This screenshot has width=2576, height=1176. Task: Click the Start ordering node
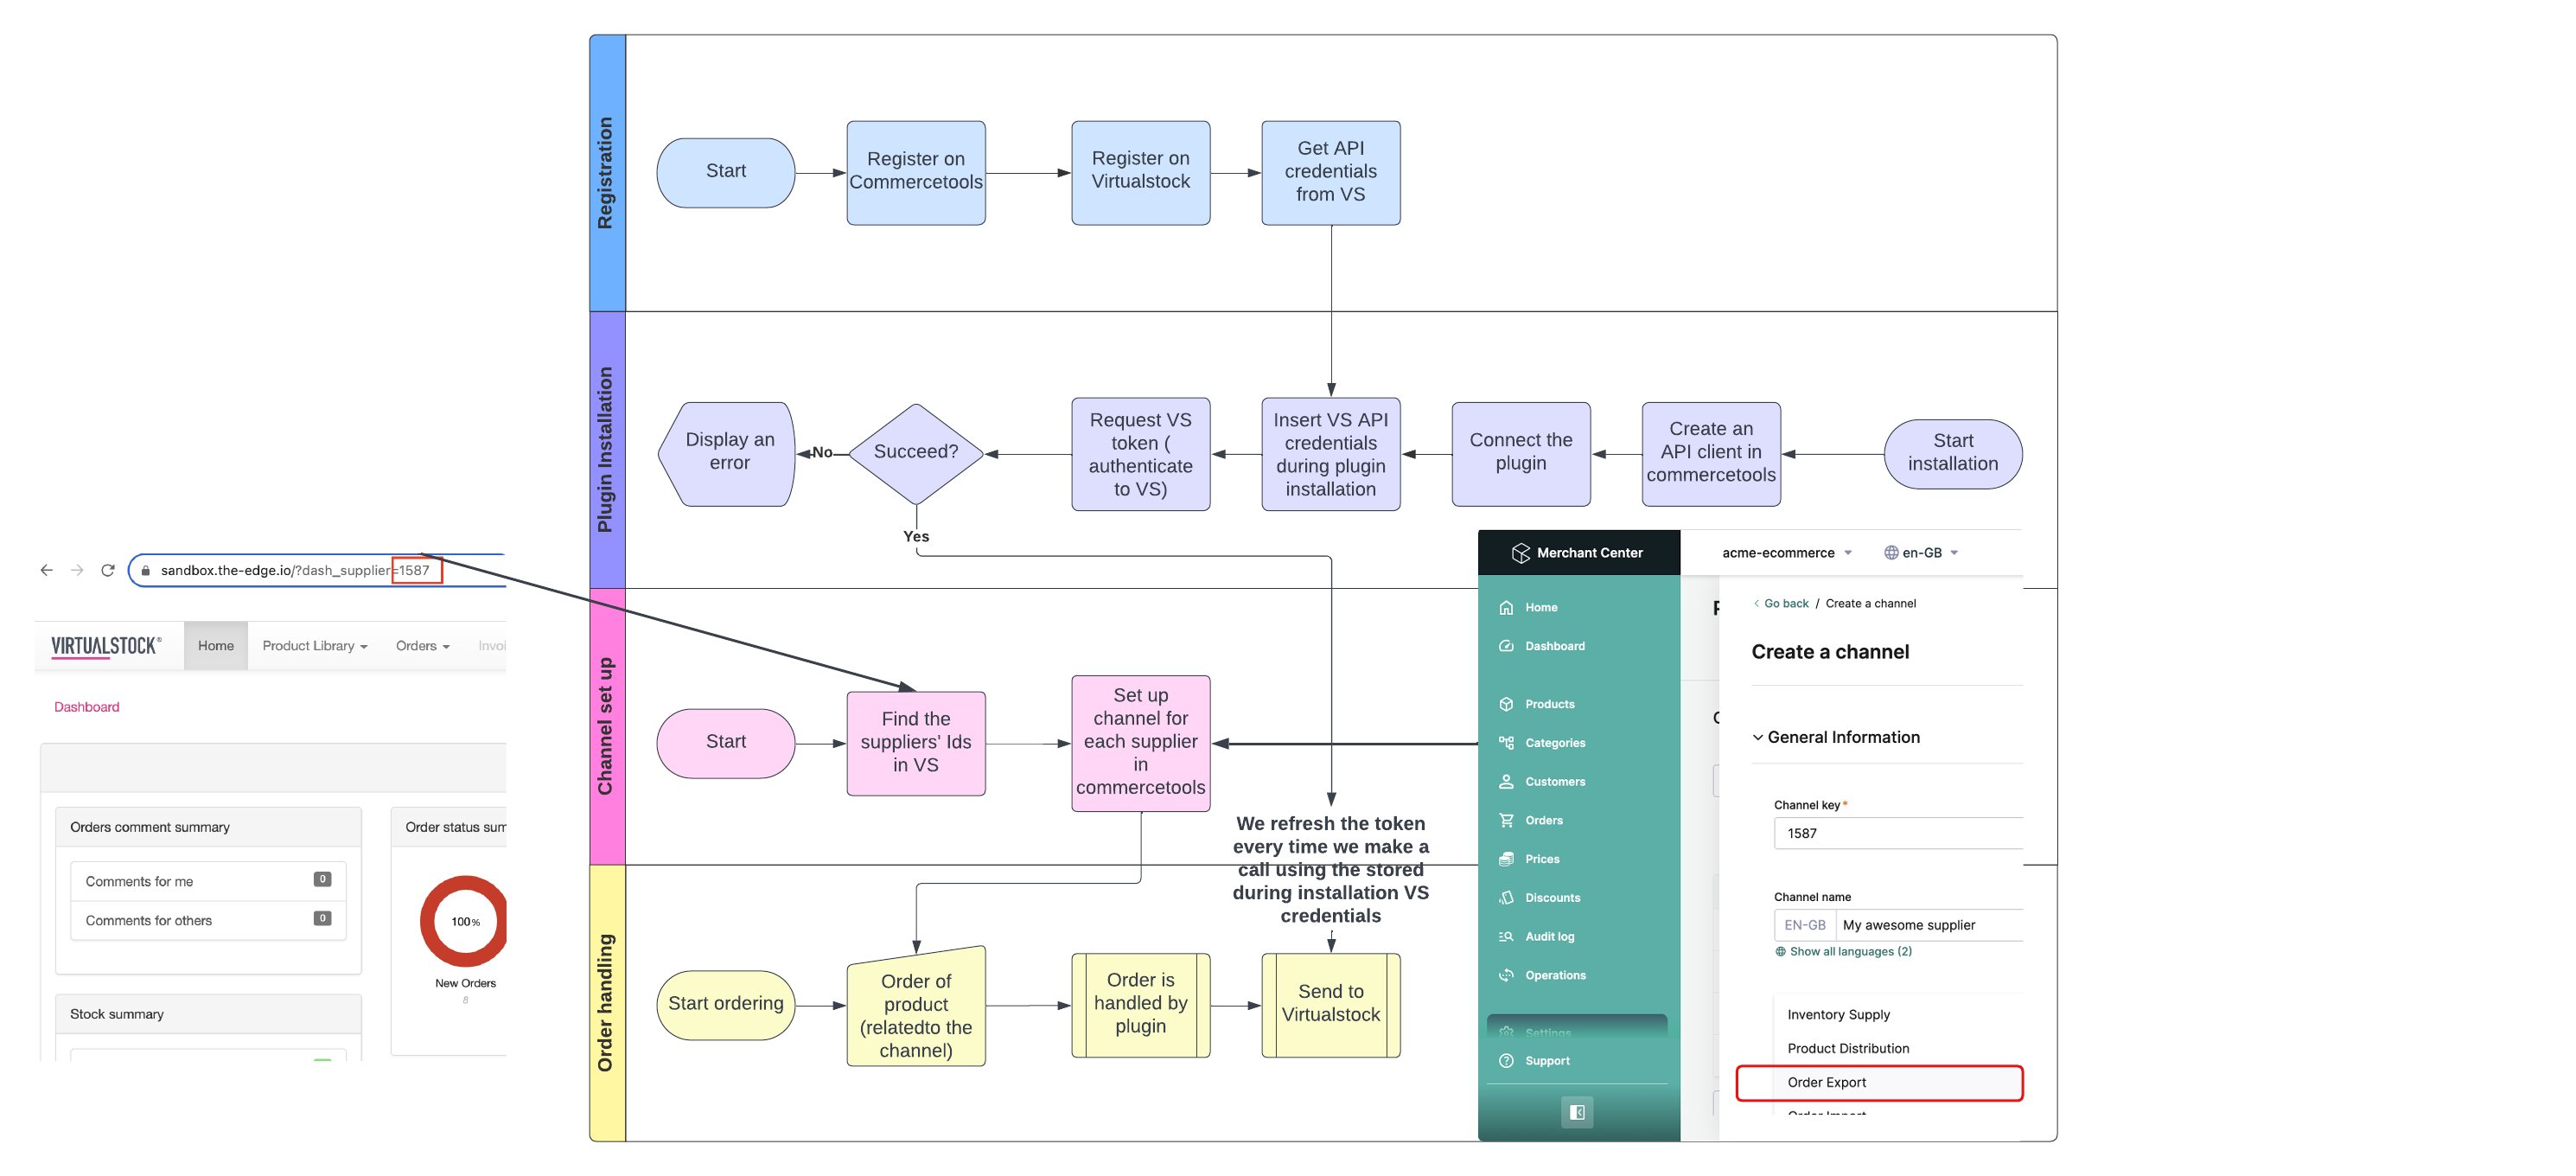(726, 1004)
